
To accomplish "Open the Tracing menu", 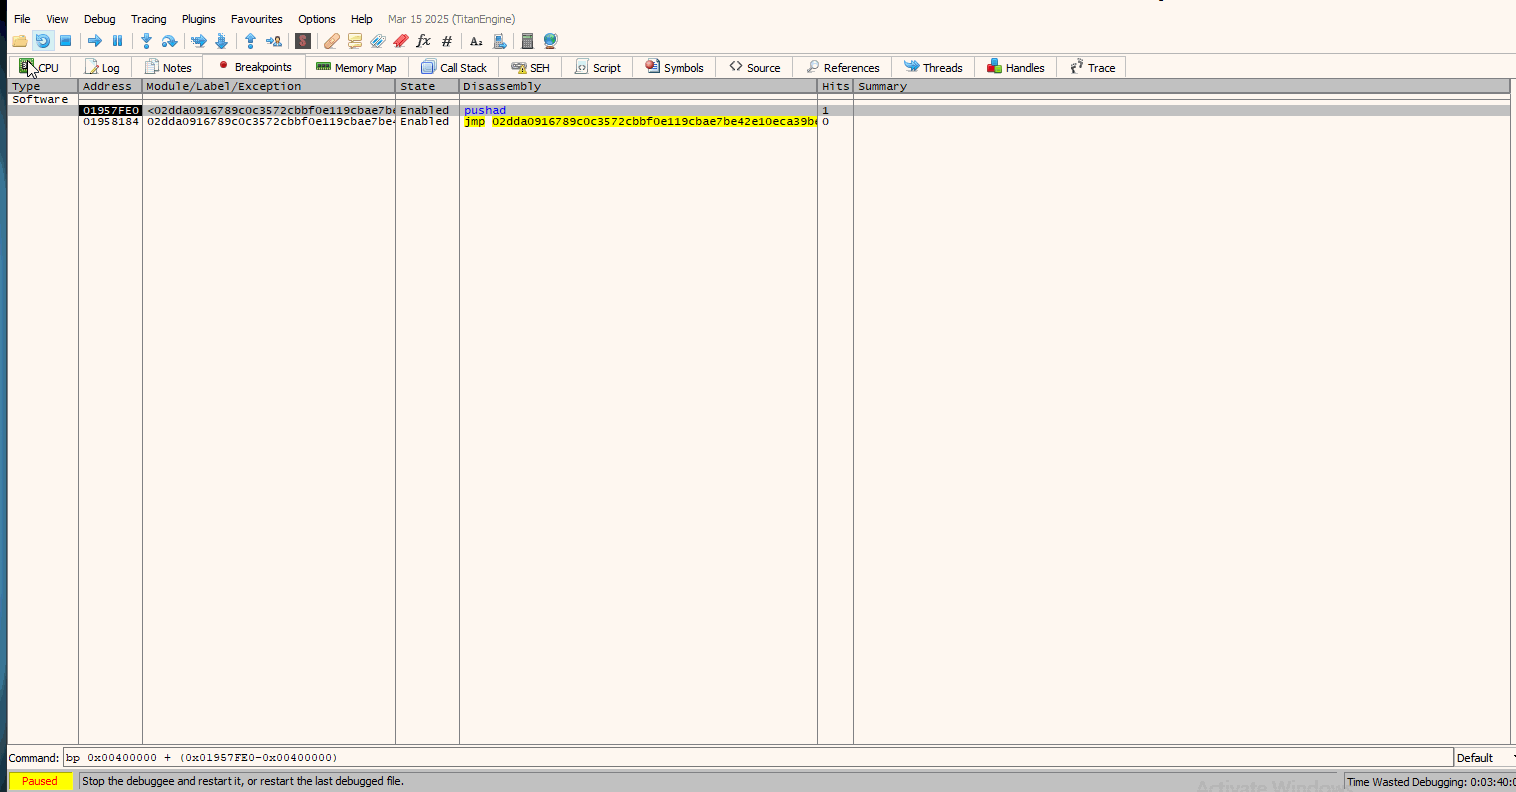I will 149,19.
